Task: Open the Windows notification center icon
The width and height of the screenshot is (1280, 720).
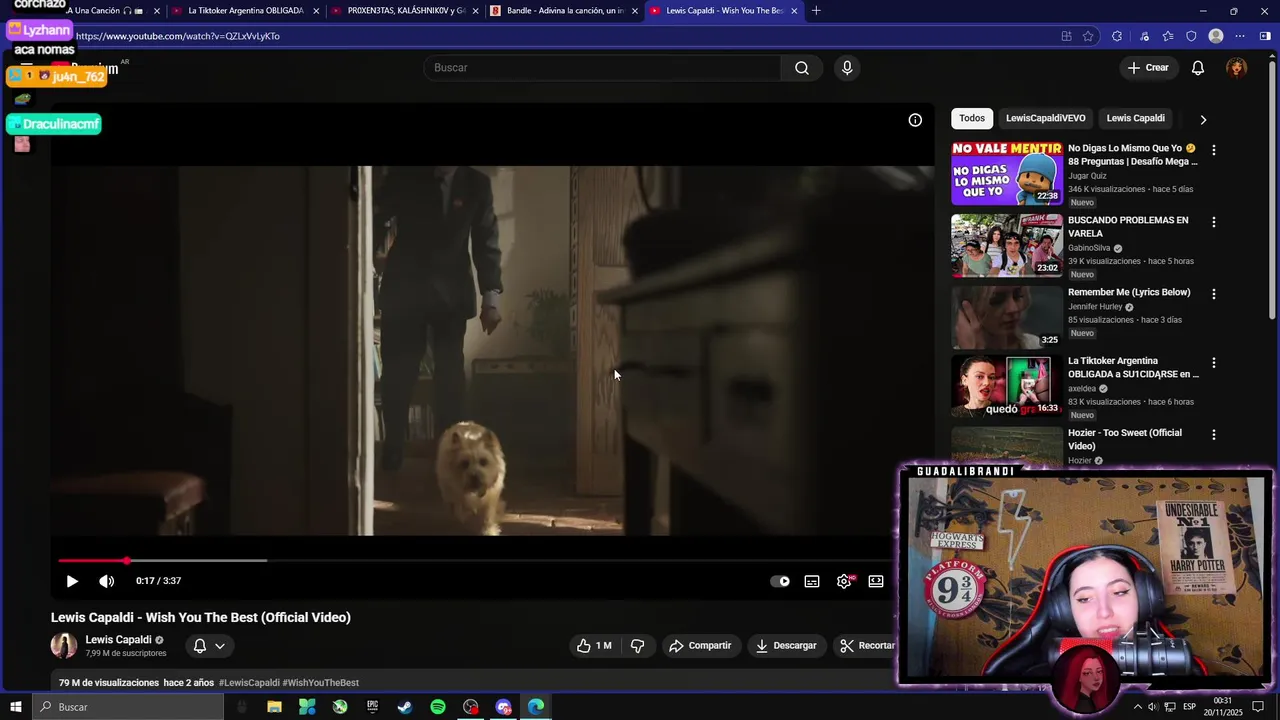Action: point(1258,707)
